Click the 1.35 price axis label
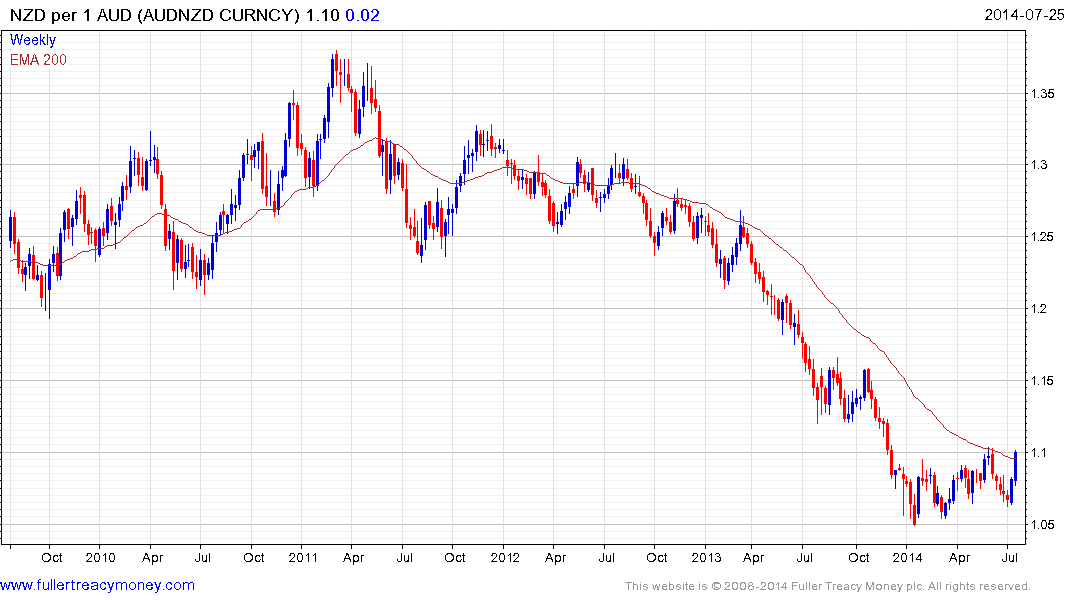 [1043, 93]
